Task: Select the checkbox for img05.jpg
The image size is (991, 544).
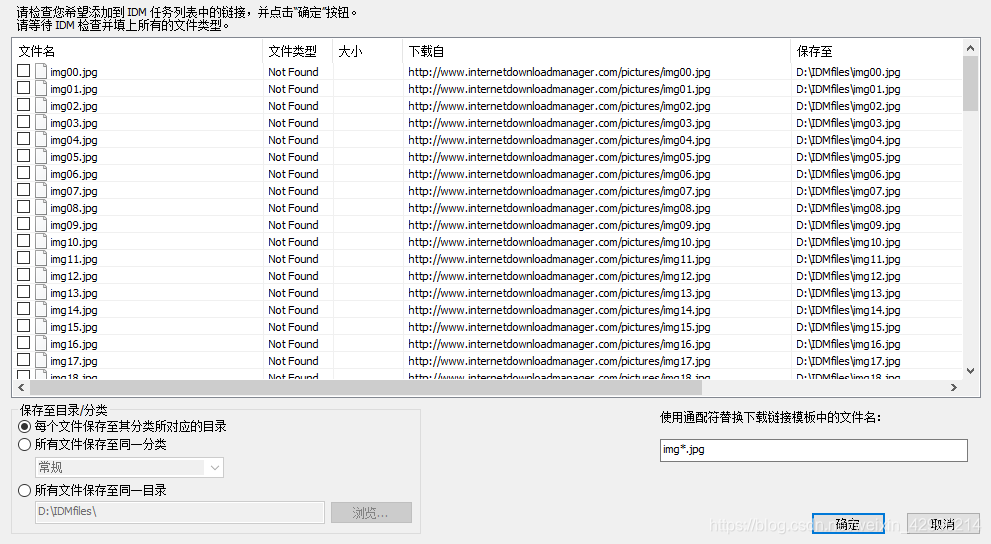Action: coord(23,156)
